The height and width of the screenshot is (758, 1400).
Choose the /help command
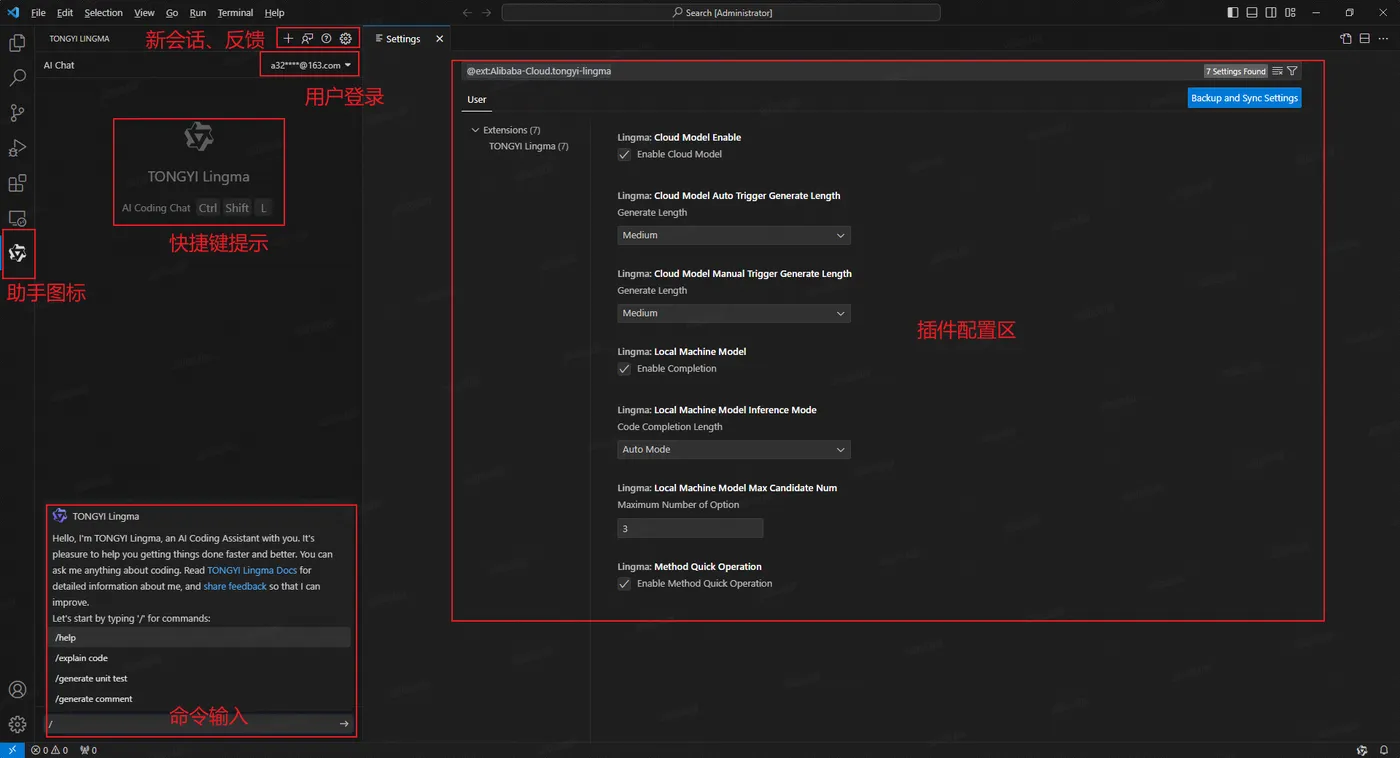coord(200,637)
